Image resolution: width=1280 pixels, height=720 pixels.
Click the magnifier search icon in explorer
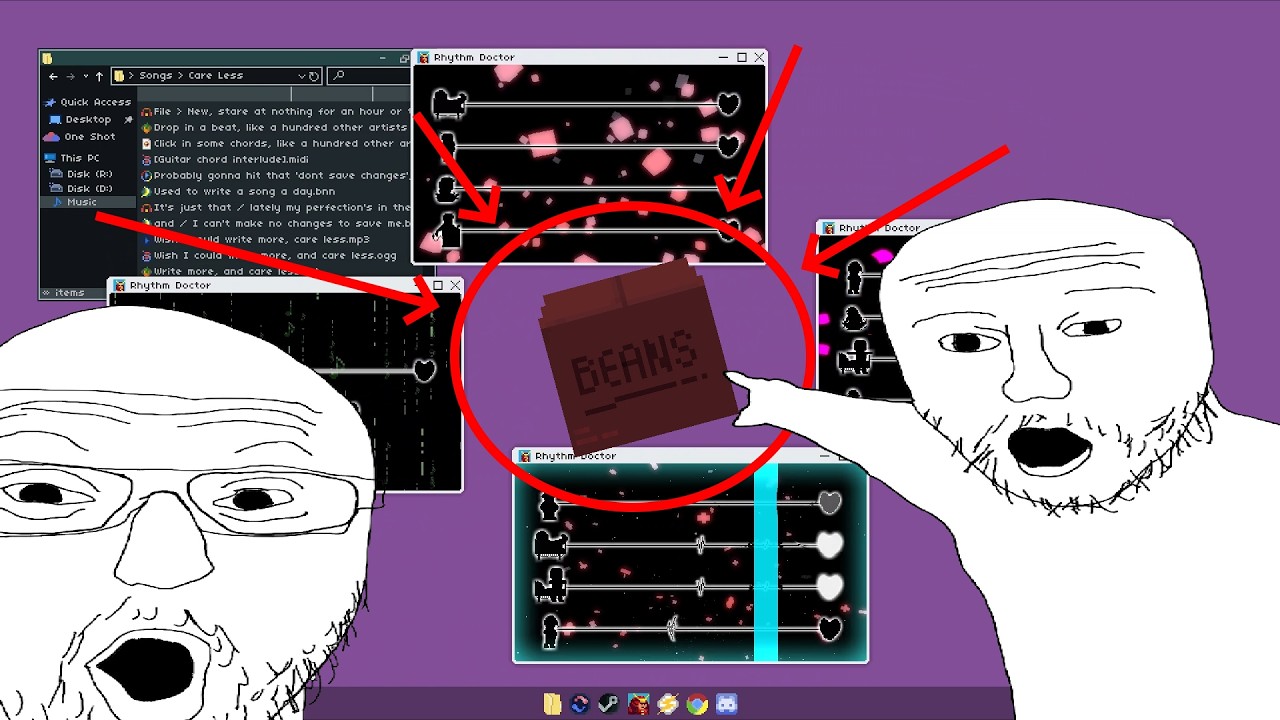338,76
